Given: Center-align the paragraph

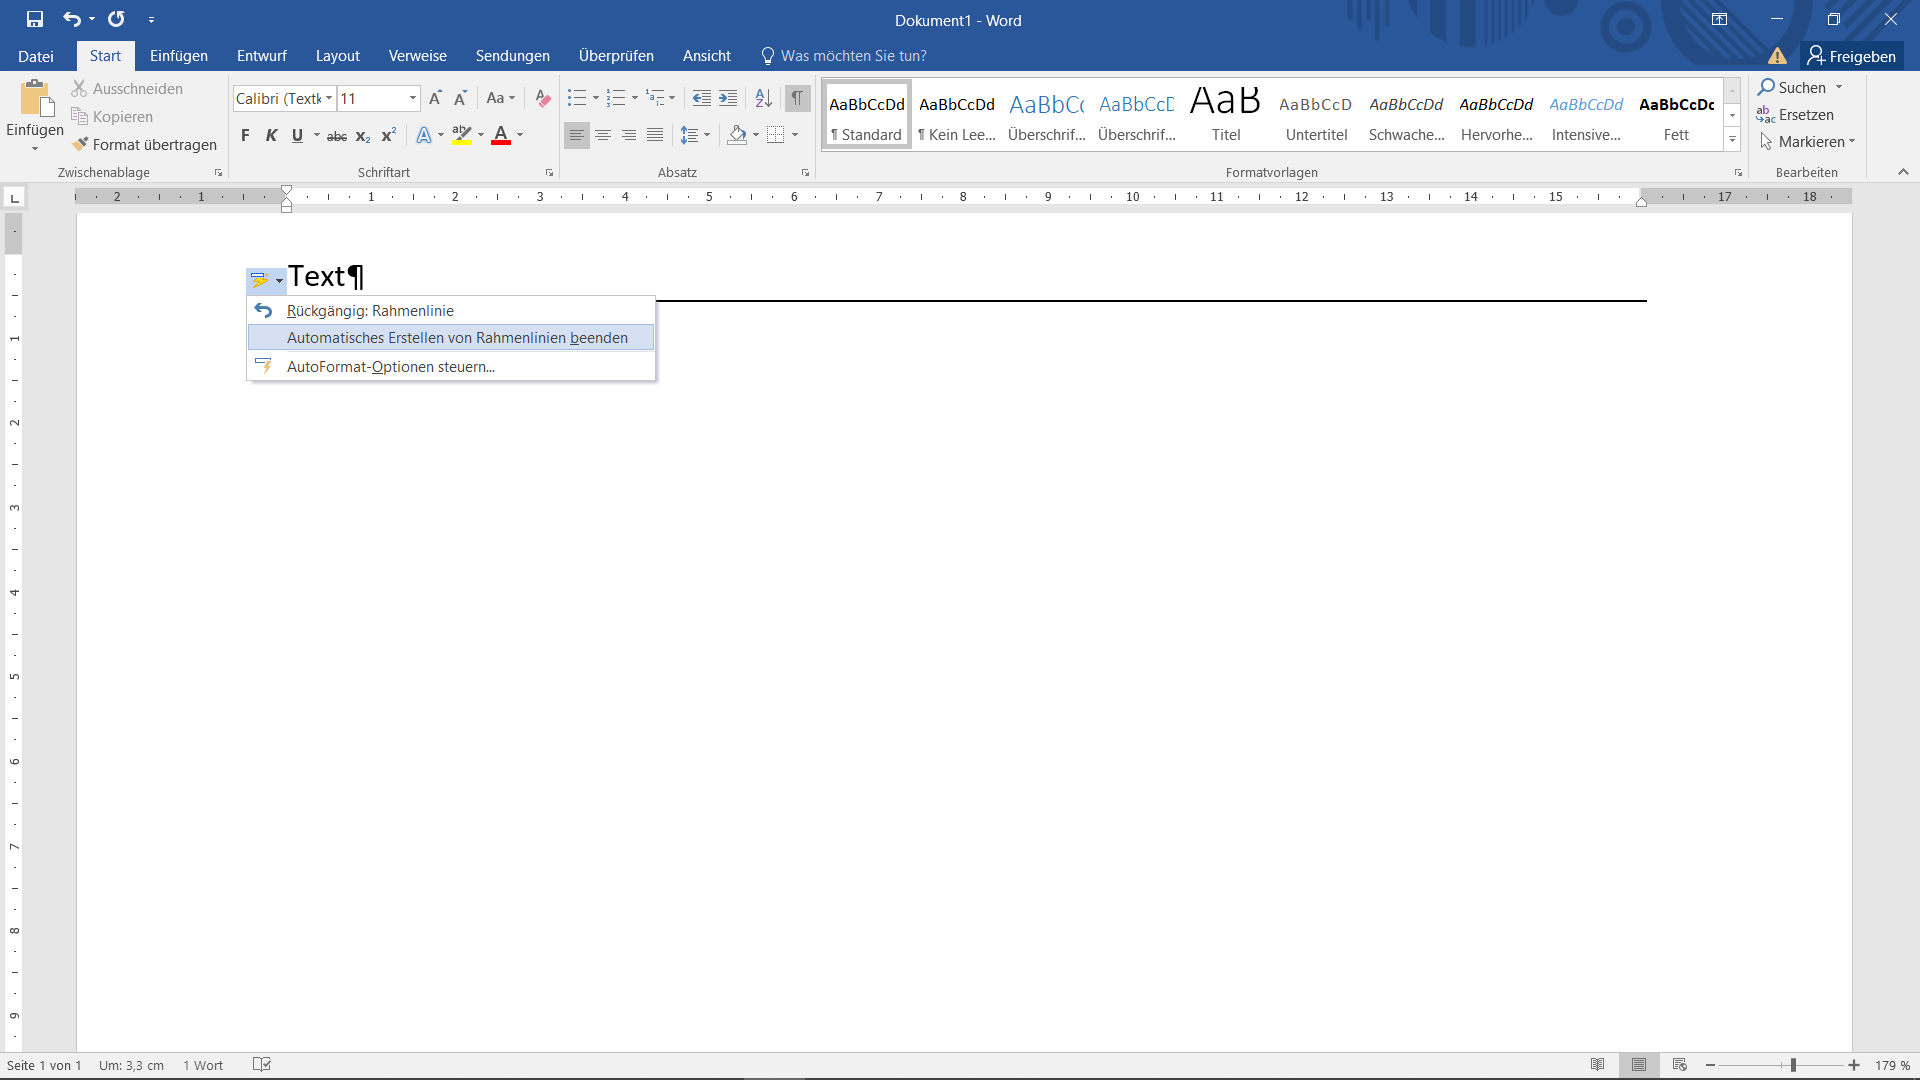Looking at the screenshot, I should click(603, 135).
